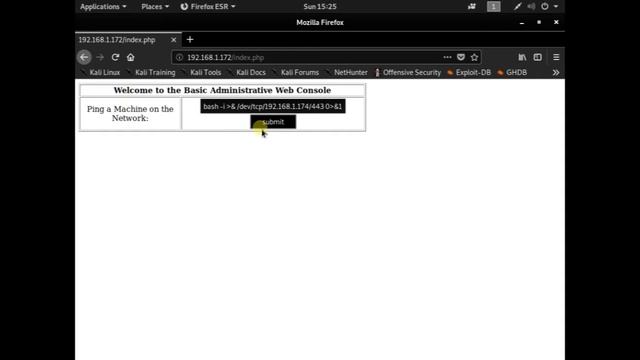The width and height of the screenshot is (640, 360).
Task: Open the Firefox home page icon
Action: (x=131, y=57)
